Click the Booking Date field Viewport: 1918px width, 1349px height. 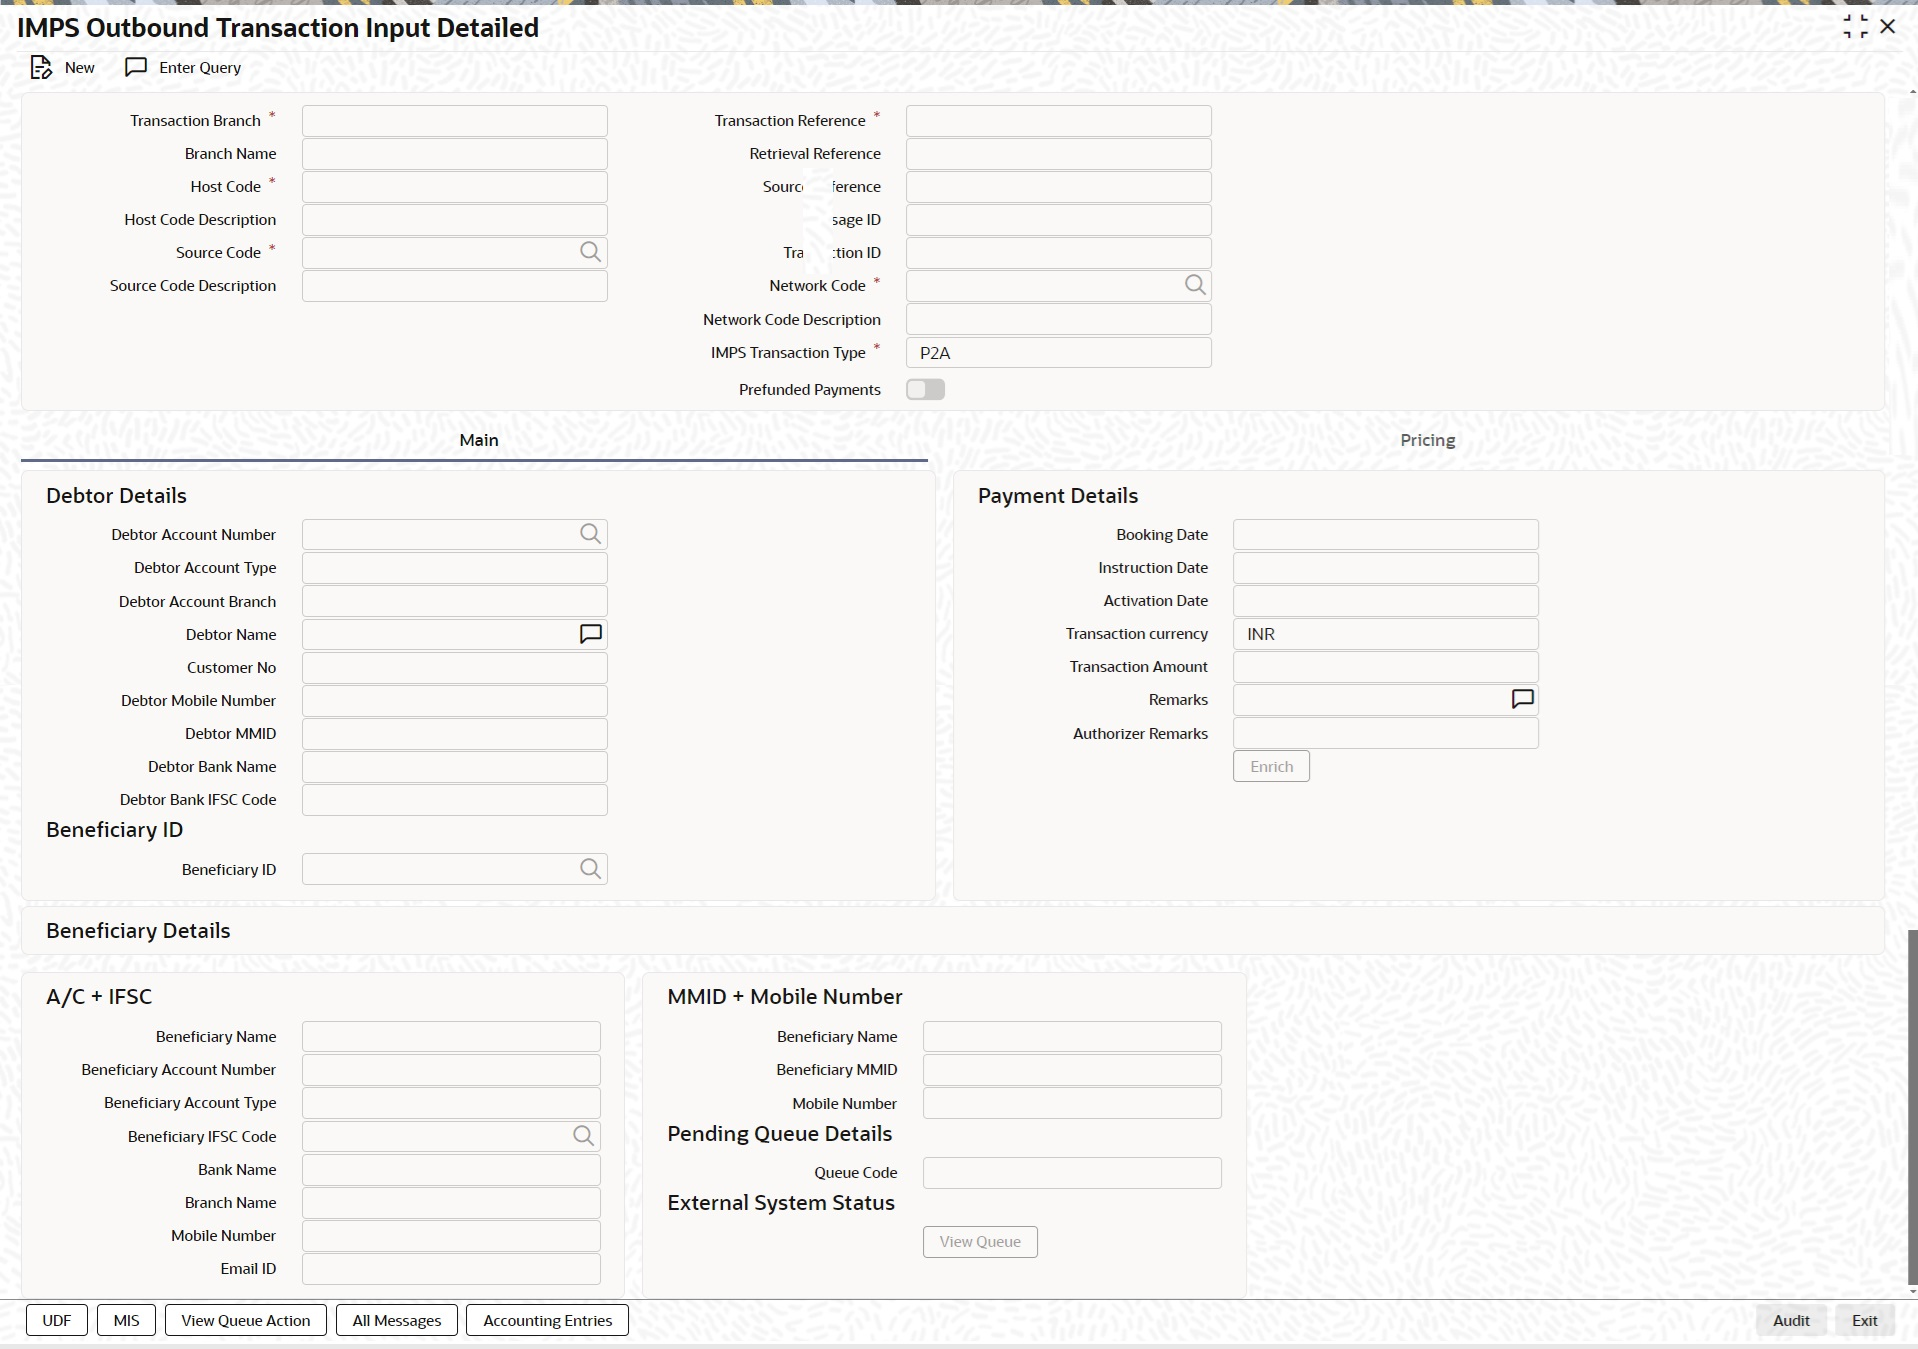point(1386,534)
